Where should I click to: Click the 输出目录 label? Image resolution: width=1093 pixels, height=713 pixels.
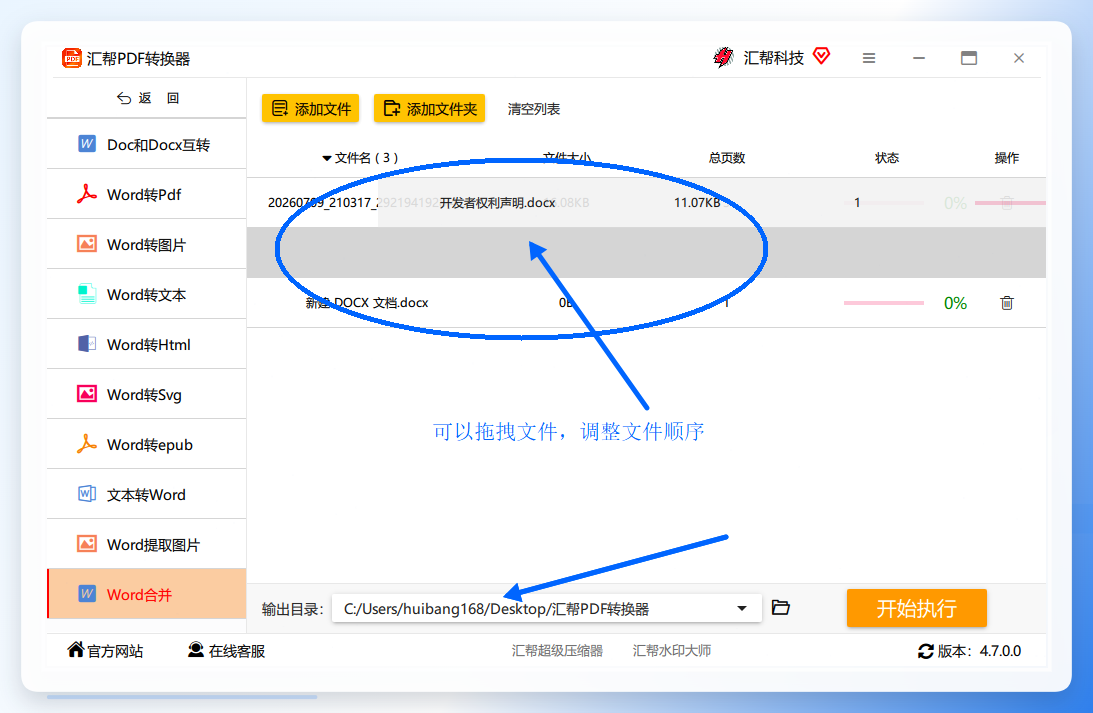[x=292, y=609]
